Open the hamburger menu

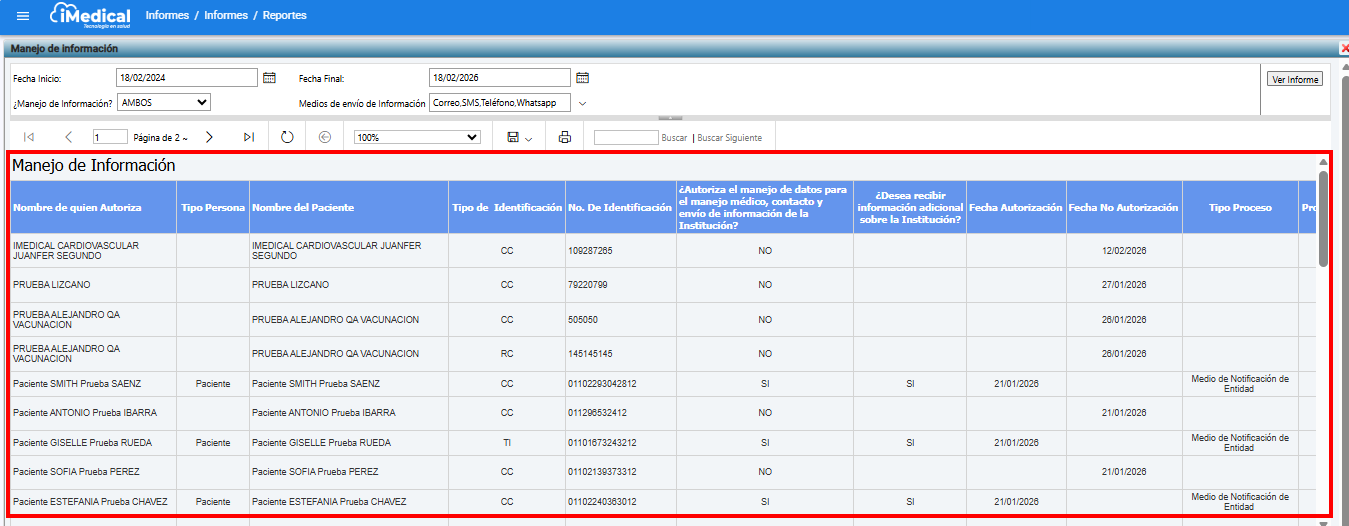[x=23, y=16]
